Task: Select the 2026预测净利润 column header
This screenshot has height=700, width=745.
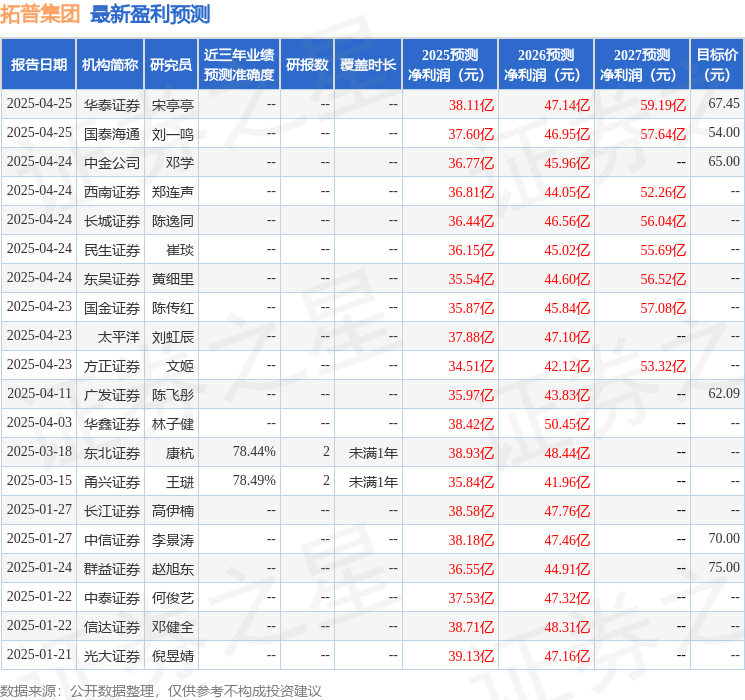Action: tap(546, 65)
